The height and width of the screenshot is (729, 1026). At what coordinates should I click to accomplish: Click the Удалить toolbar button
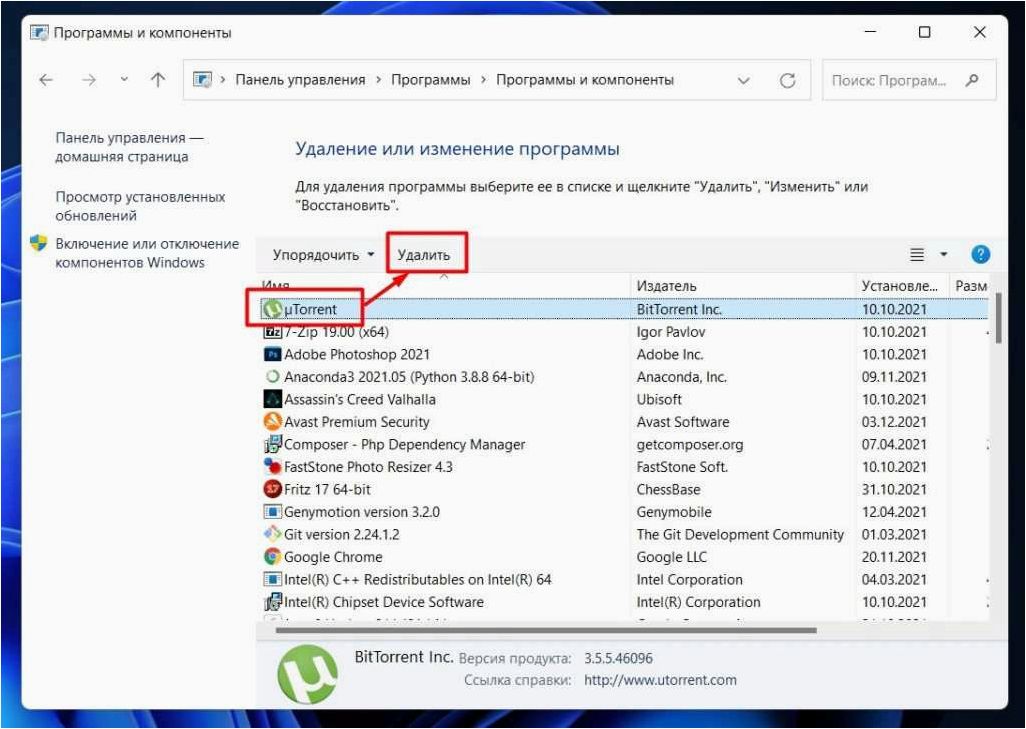tap(424, 255)
